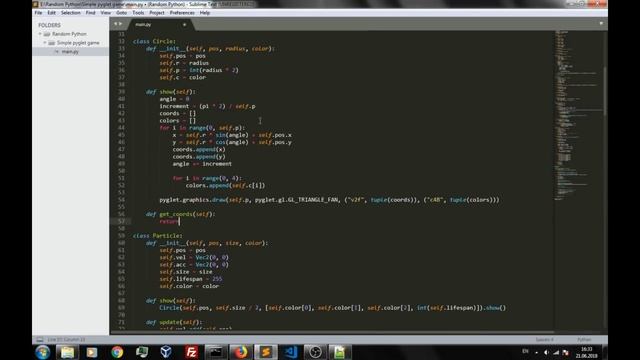Open the Action Center flag icon

tap(566, 352)
